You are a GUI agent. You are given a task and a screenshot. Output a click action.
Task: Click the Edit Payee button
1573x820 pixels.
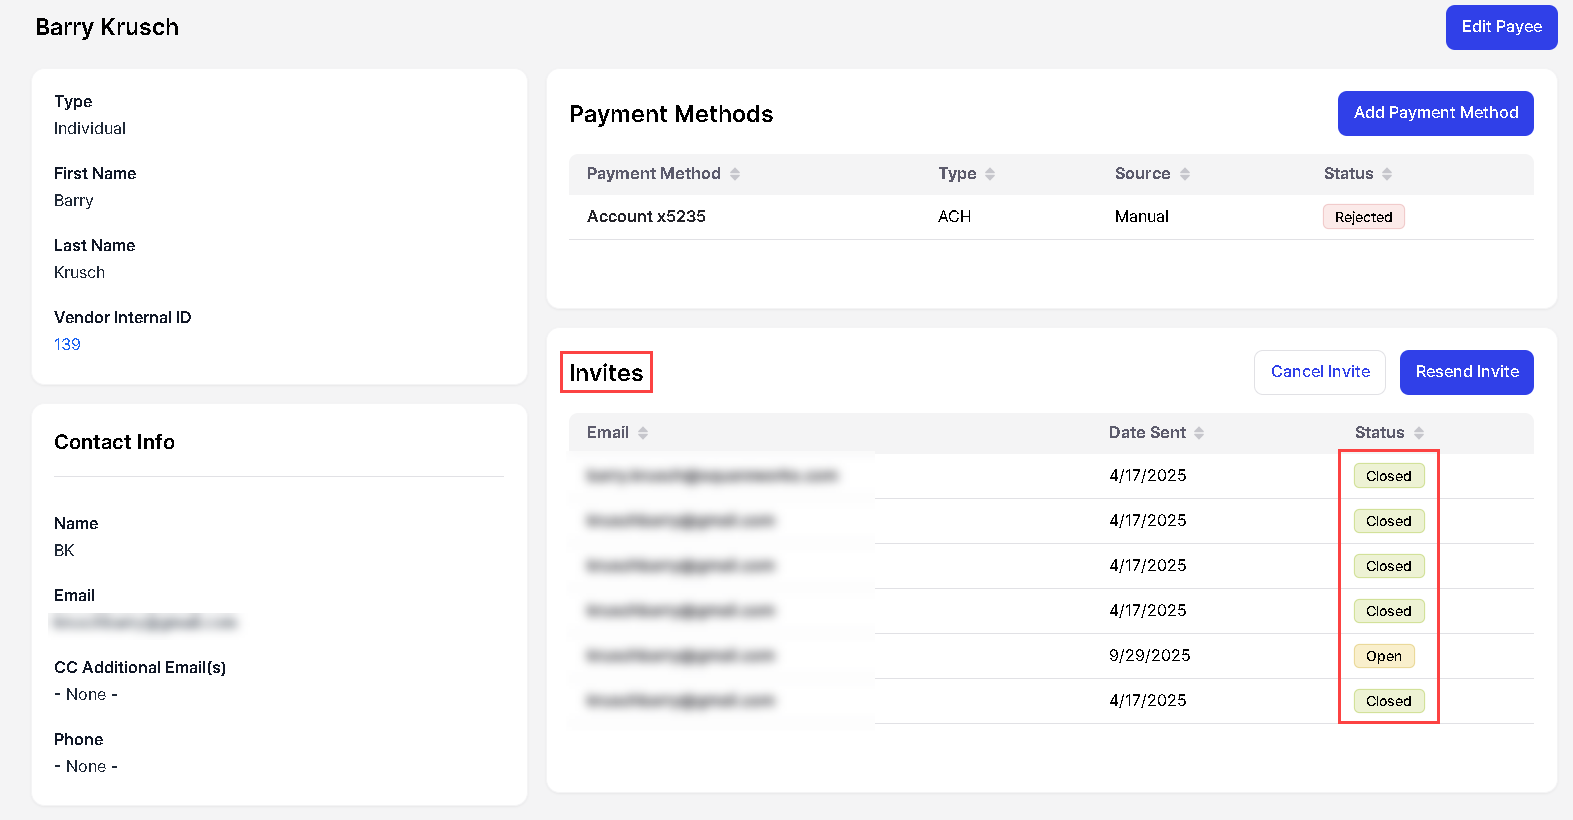coord(1501,27)
